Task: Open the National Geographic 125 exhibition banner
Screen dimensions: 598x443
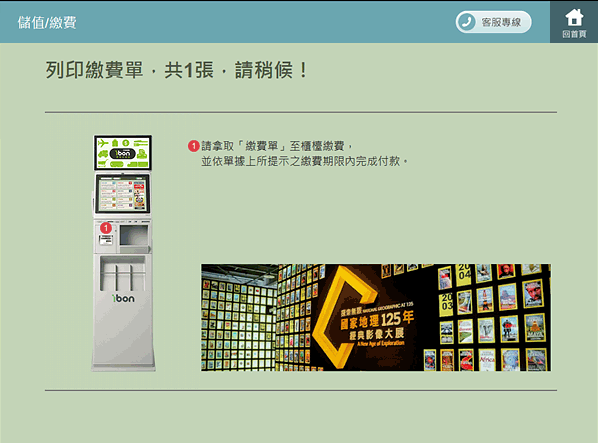Action: click(x=376, y=317)
